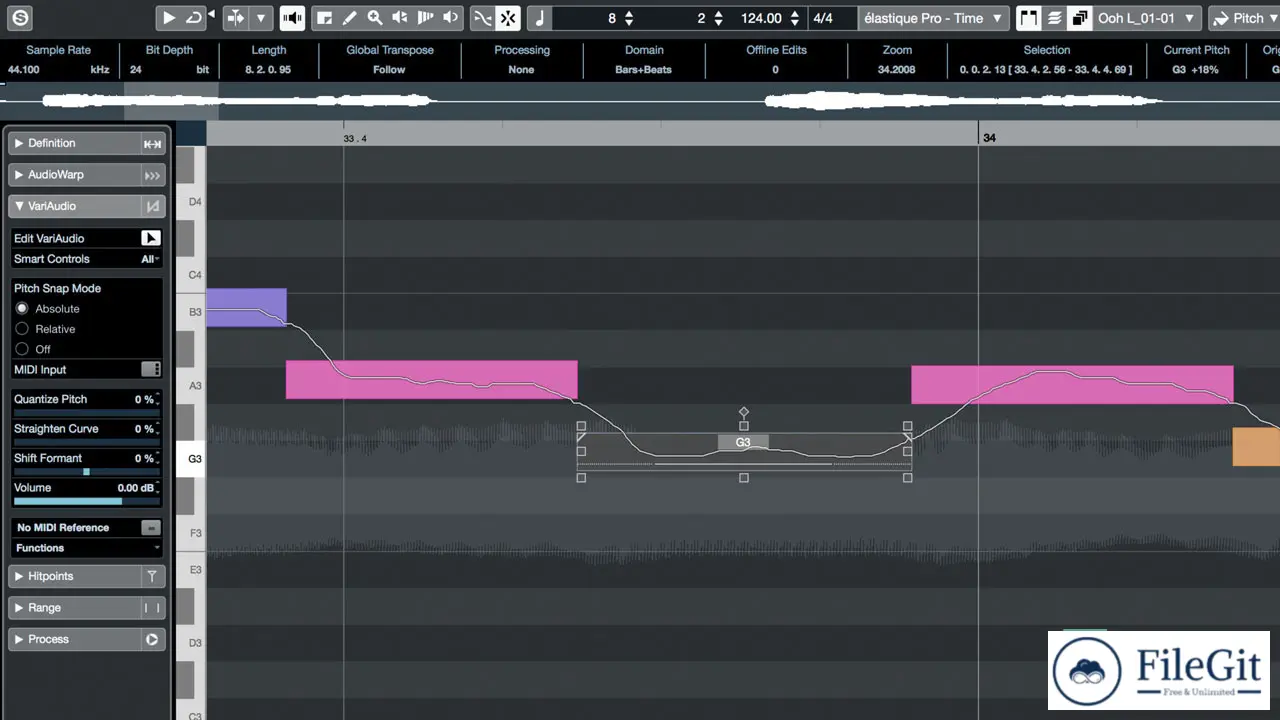Select Relative pitch snap mode
The height and width of the screenshot is (720, 1280).
(x=22, y=328)
